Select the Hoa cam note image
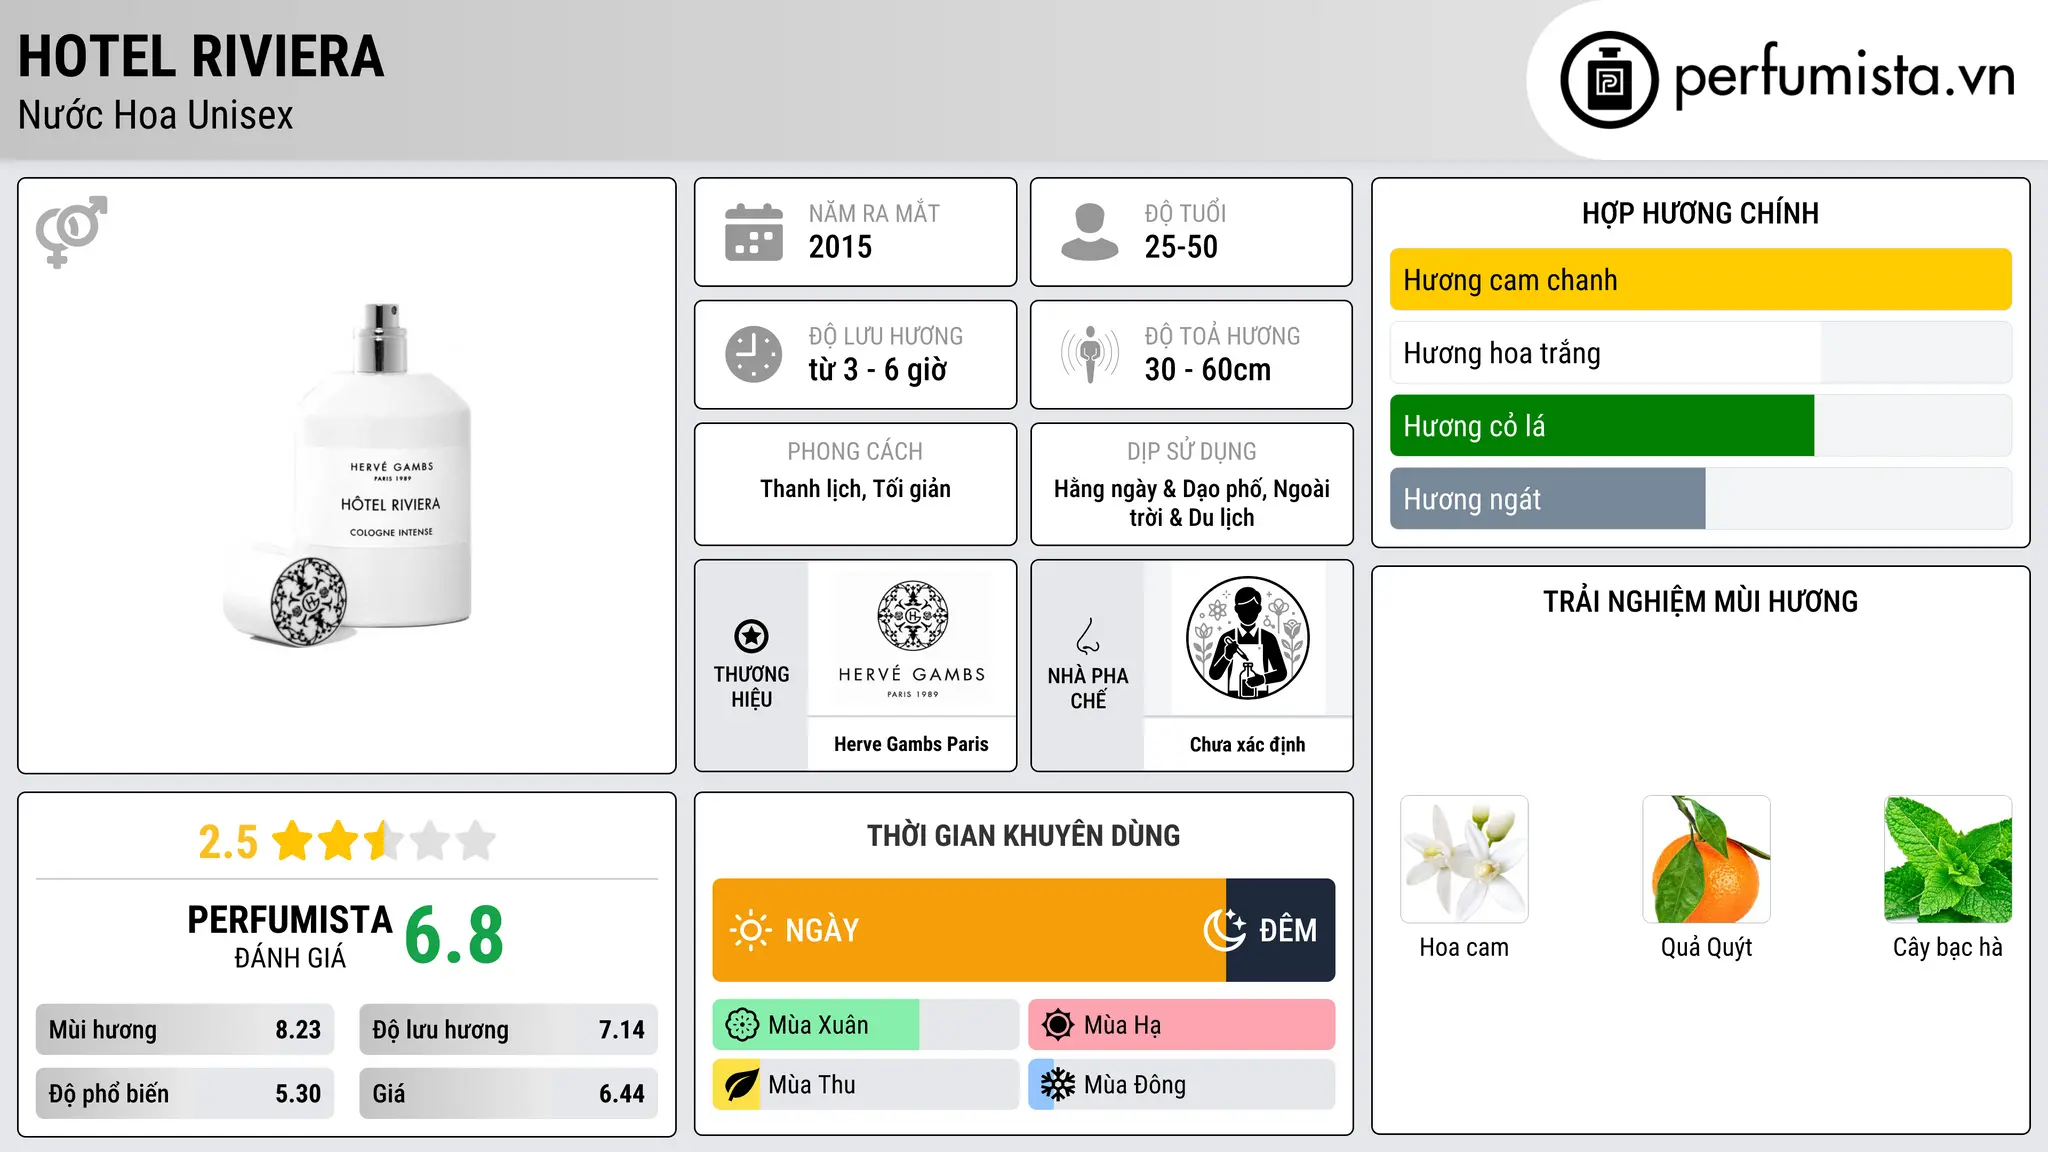 pos(1464,859)
